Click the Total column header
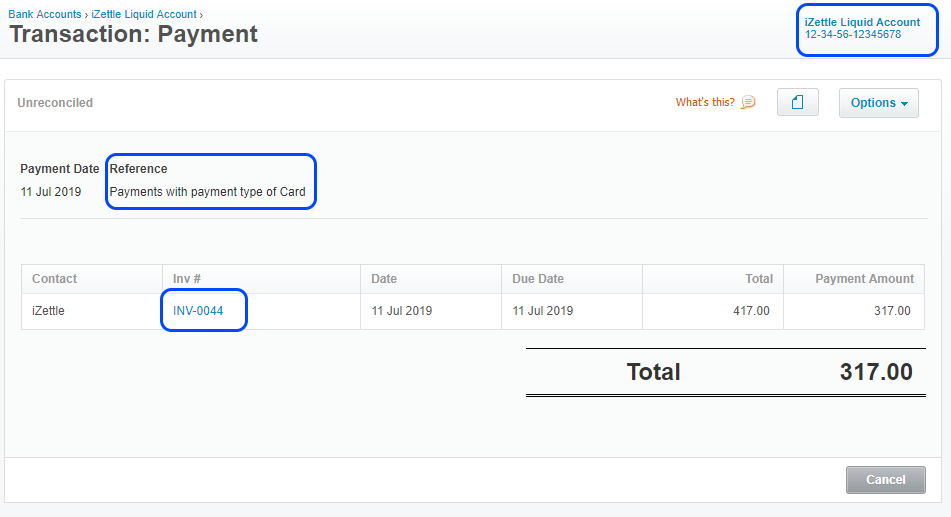 point(759,279)
